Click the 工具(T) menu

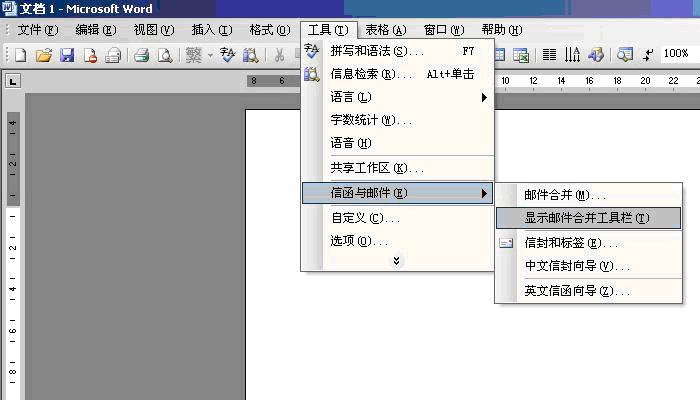329,30
